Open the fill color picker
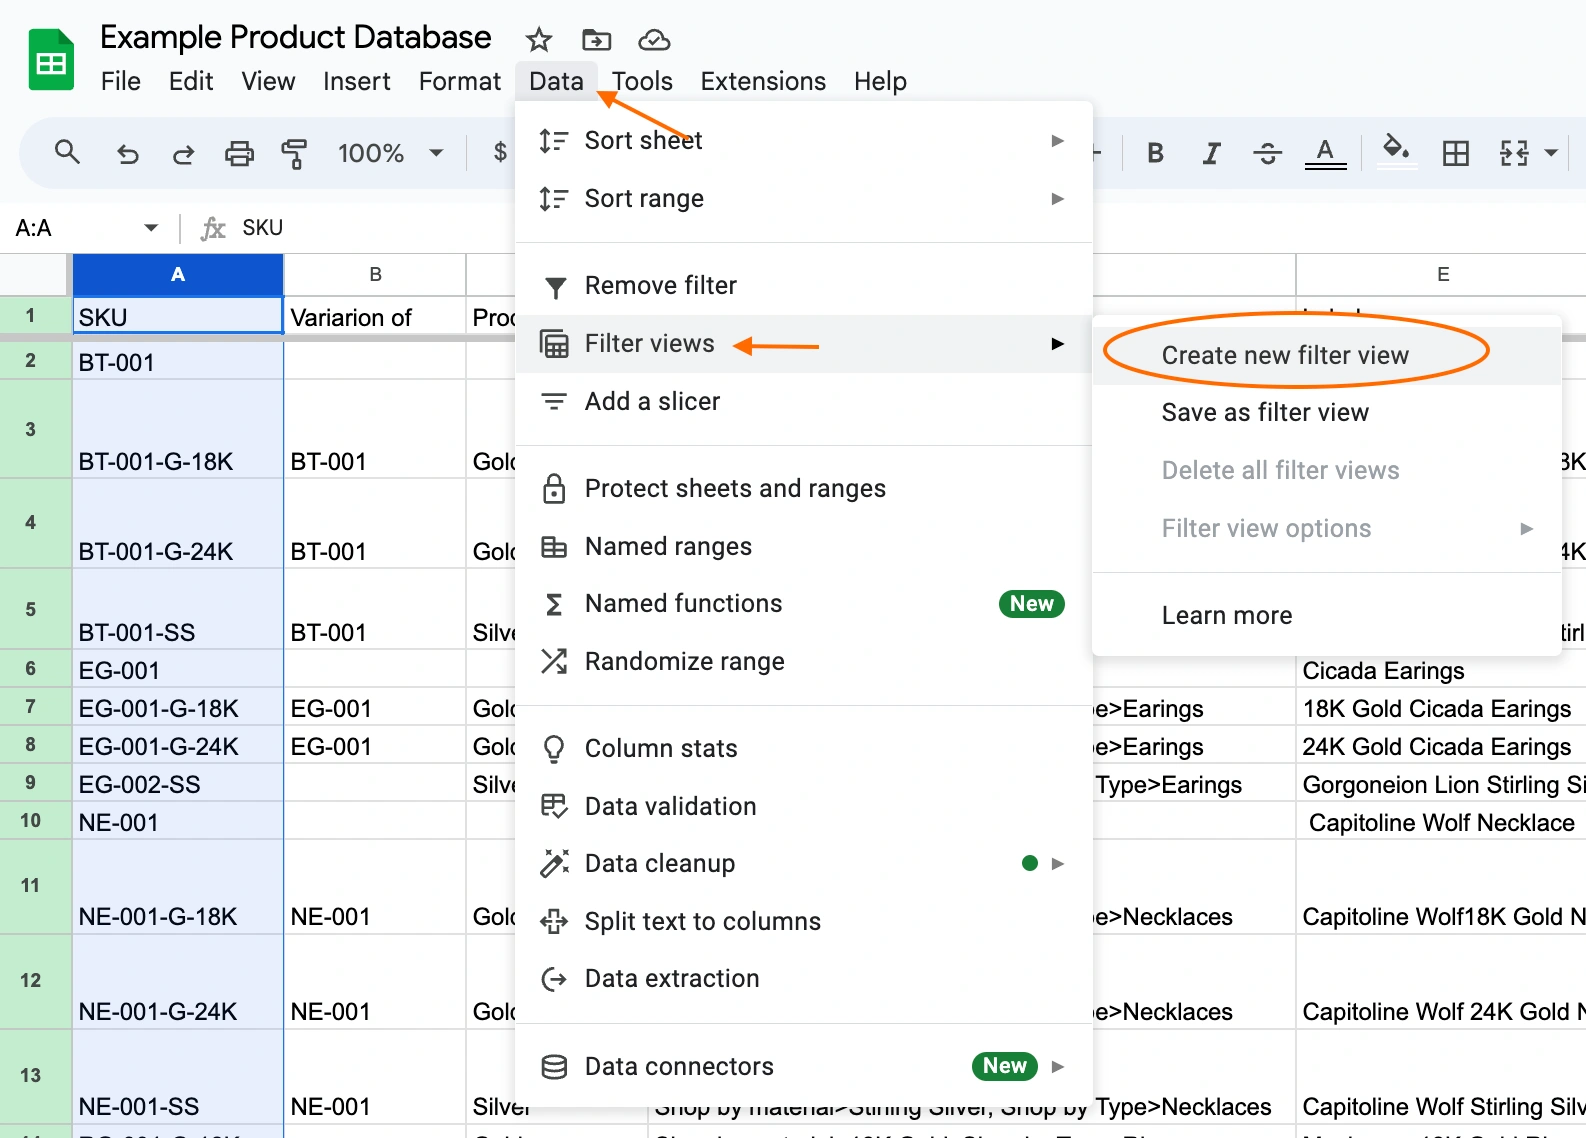1586x1138 pixels. pyautogui.click(x=1396, y=152)
